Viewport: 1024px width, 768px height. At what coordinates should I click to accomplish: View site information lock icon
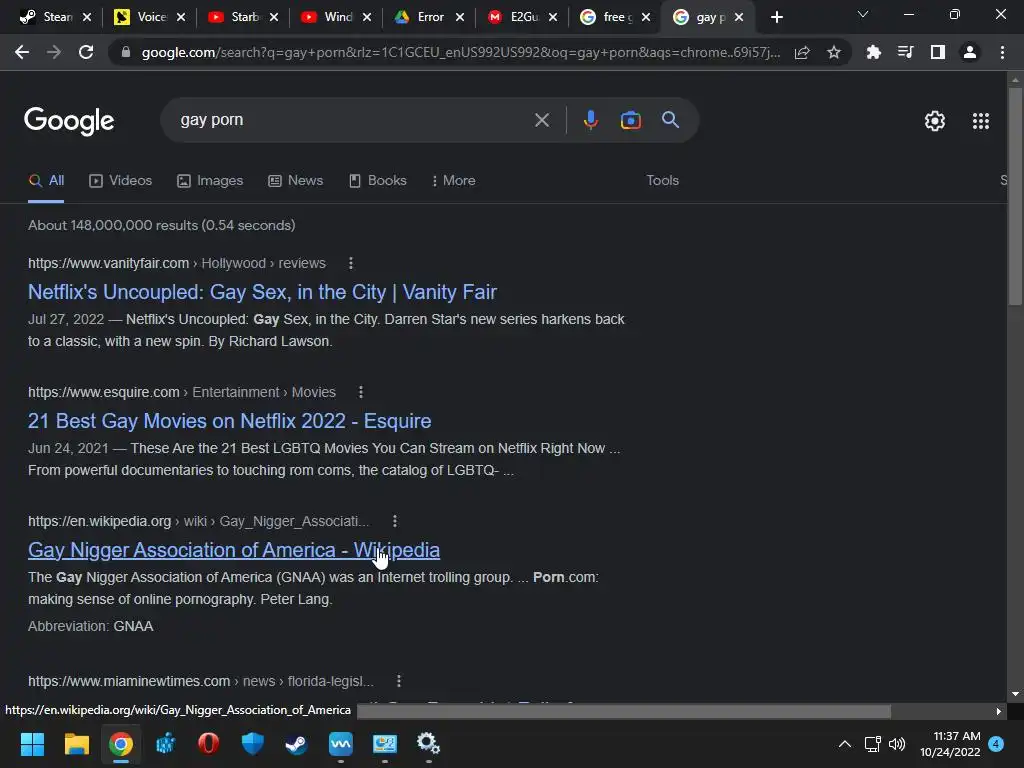(x=126, y=52)
